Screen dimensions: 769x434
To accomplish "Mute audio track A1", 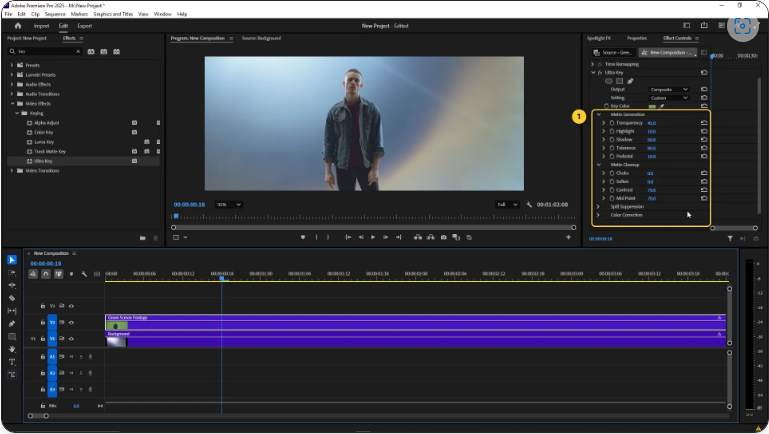I will click(72, 357).
